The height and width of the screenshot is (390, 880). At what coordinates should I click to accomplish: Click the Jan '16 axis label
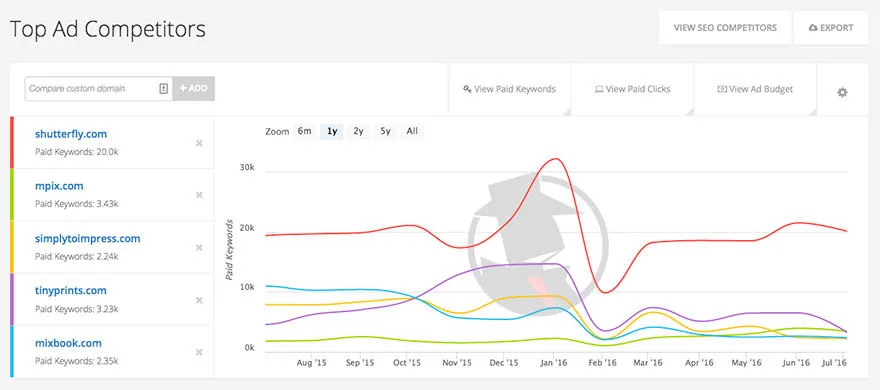[553, 363]
